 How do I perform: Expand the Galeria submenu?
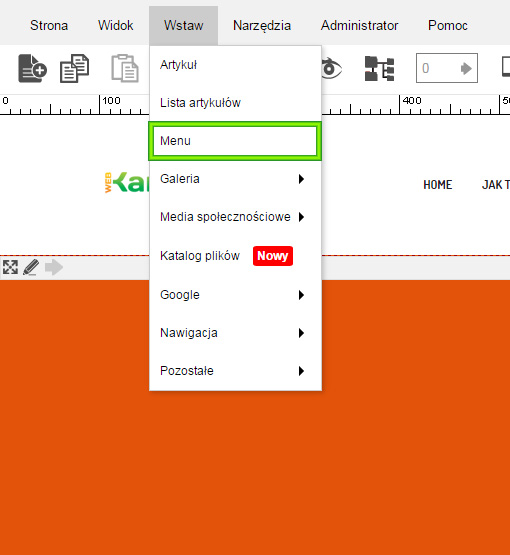pyautogui.click(x=235, y=179)
